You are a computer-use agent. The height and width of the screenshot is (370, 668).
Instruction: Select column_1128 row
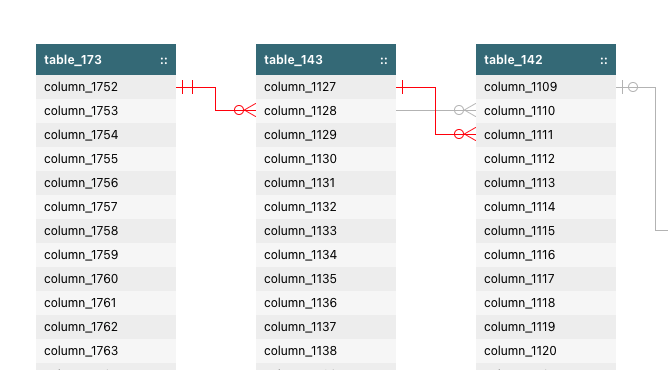[326, 111]
